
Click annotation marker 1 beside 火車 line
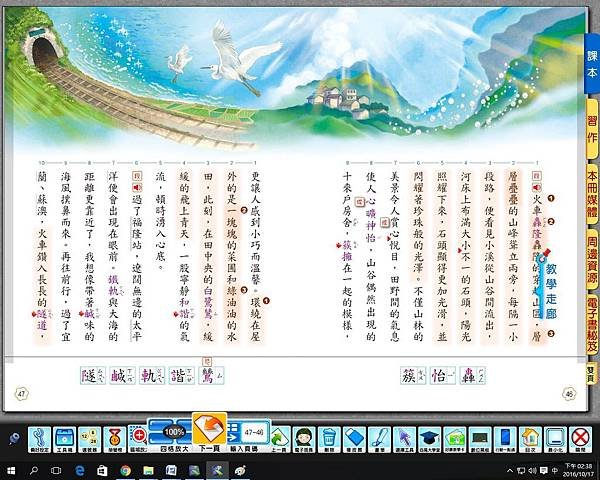tap(551, 198)
